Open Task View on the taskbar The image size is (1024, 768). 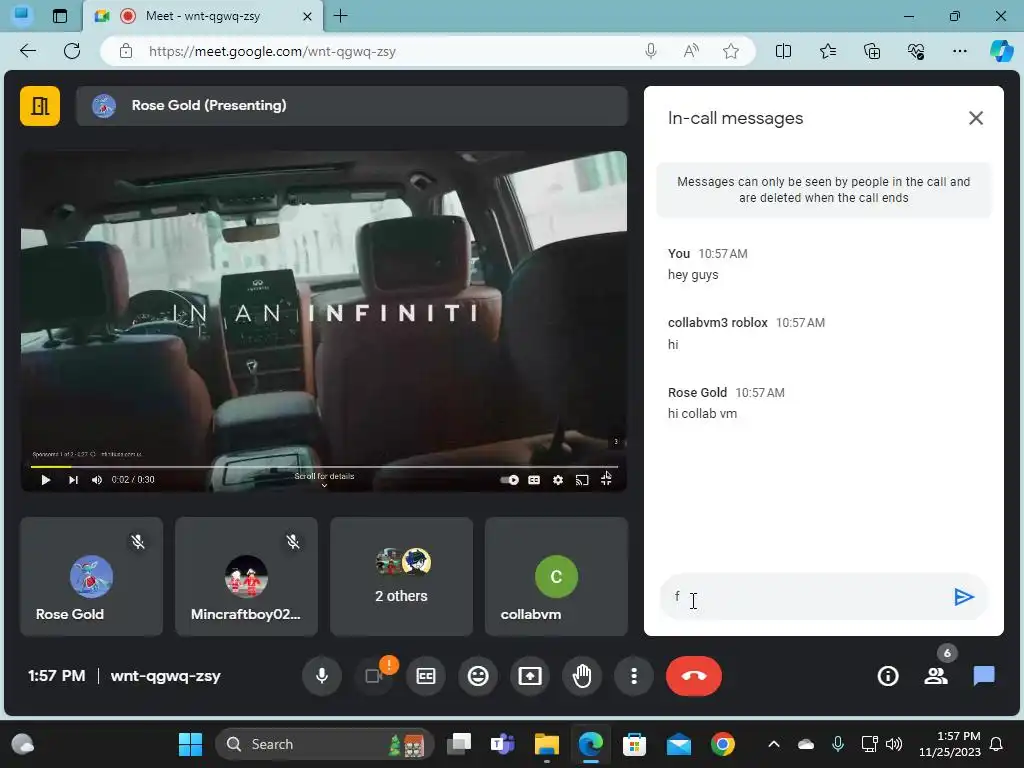coord(458,744)
